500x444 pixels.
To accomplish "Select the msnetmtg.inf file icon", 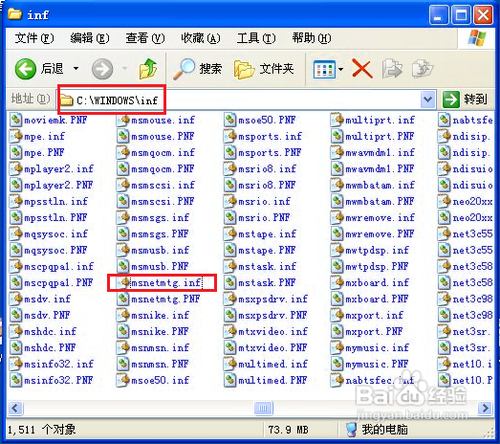I will [x=123, y=283].
